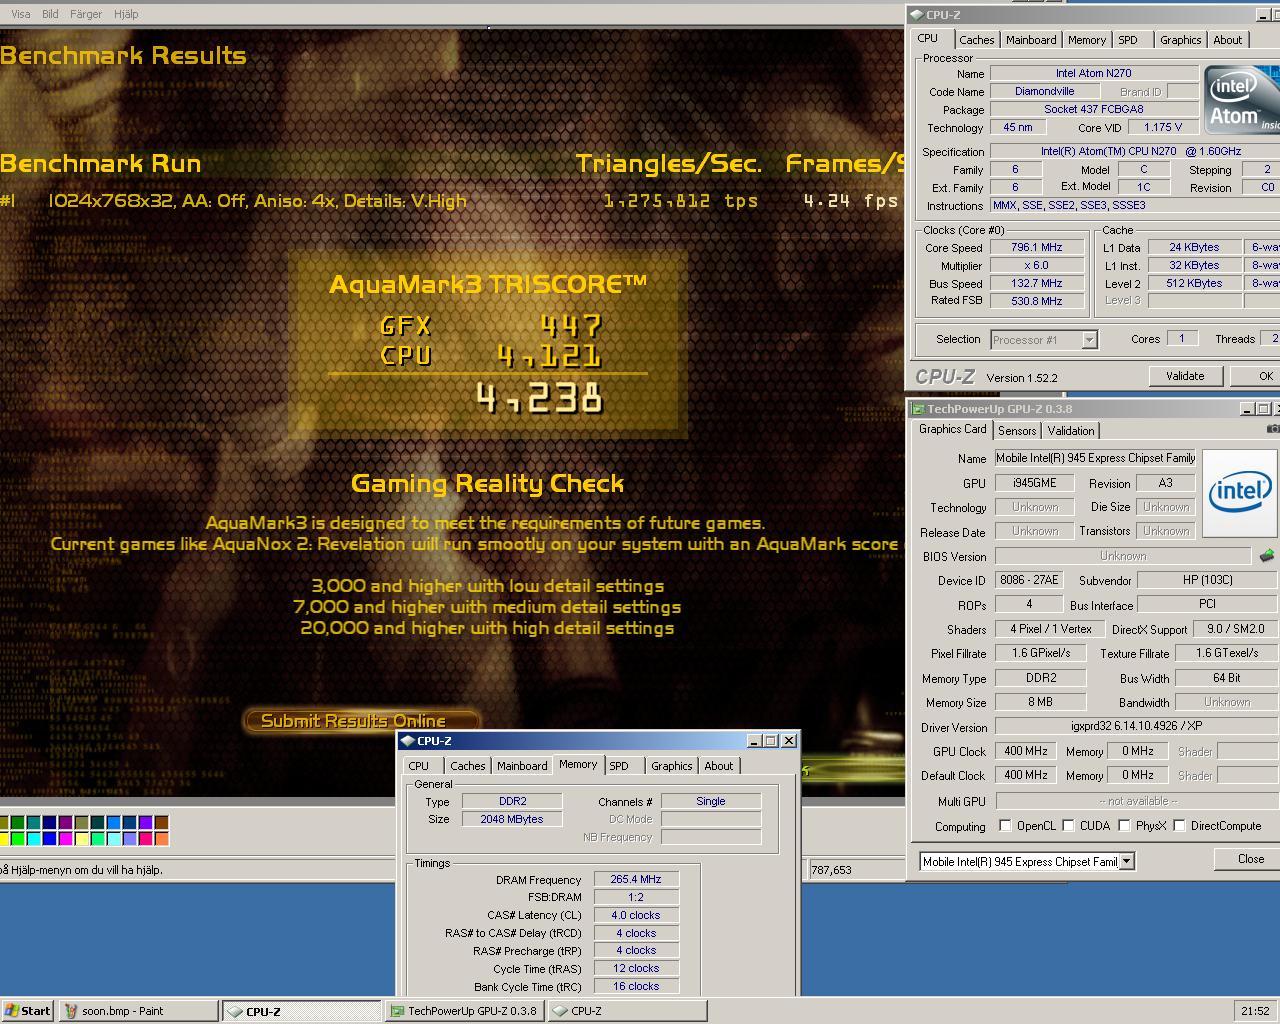Switch to Graphics tab in the CPU-Z memory window

[x=672, y=766]
